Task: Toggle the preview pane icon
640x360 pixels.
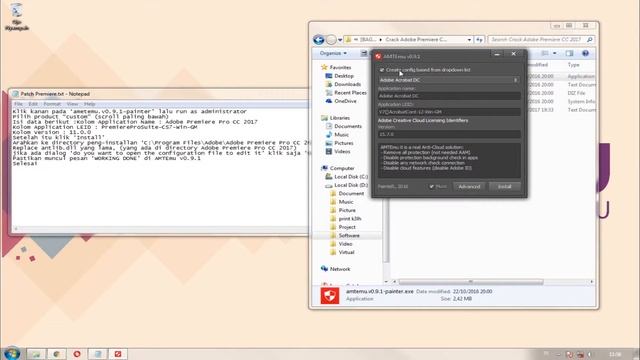Action: pos(569,53)
